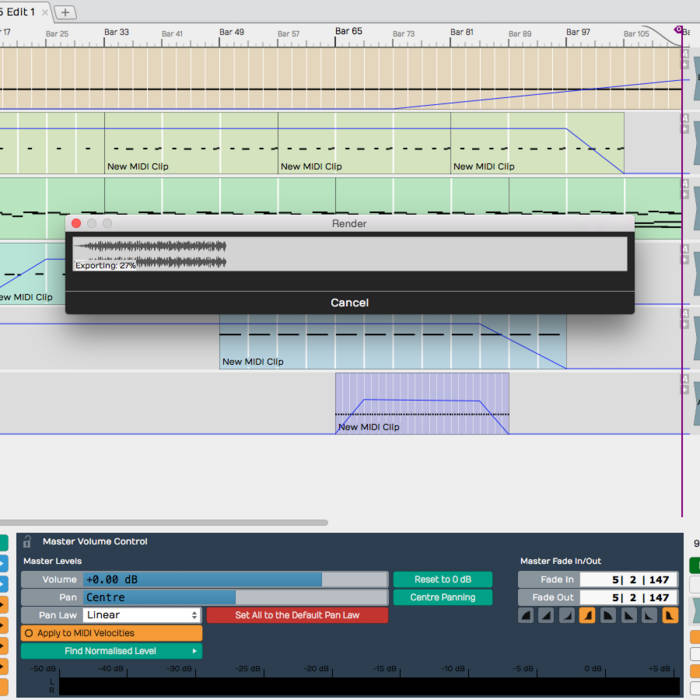This screenshot has height=700, width=700.
Task: Select the sixth fade curve shape icon
Action: click(628, 616)
